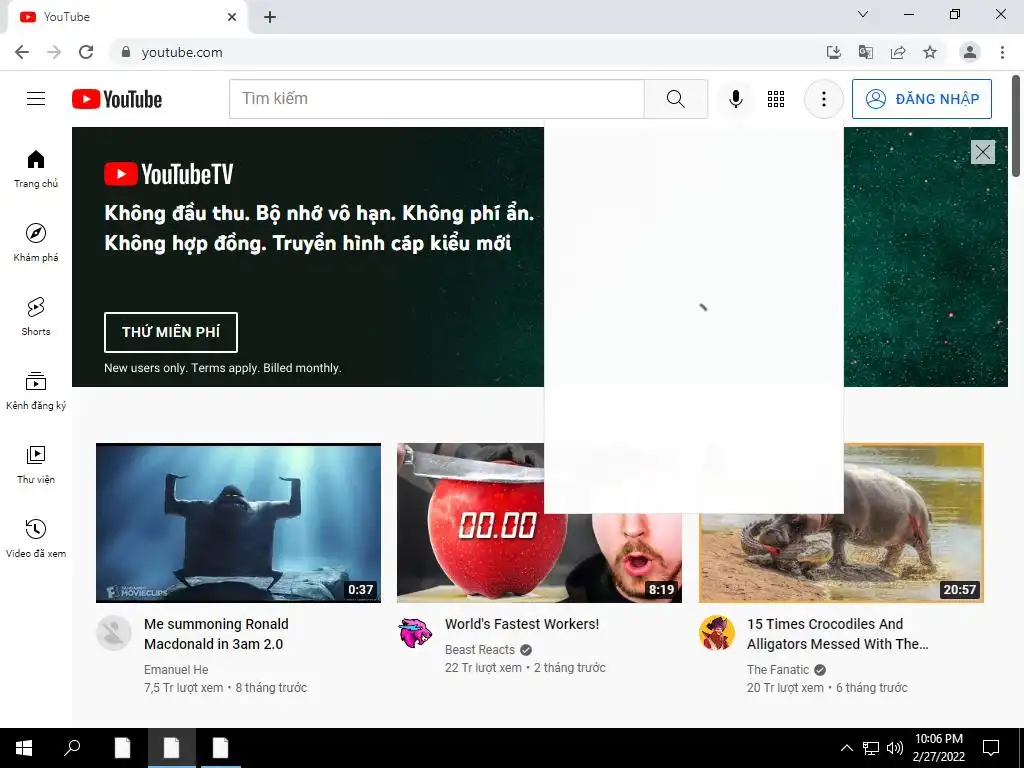Click 'World's Fastest Workers!' title

pos(522,624)
